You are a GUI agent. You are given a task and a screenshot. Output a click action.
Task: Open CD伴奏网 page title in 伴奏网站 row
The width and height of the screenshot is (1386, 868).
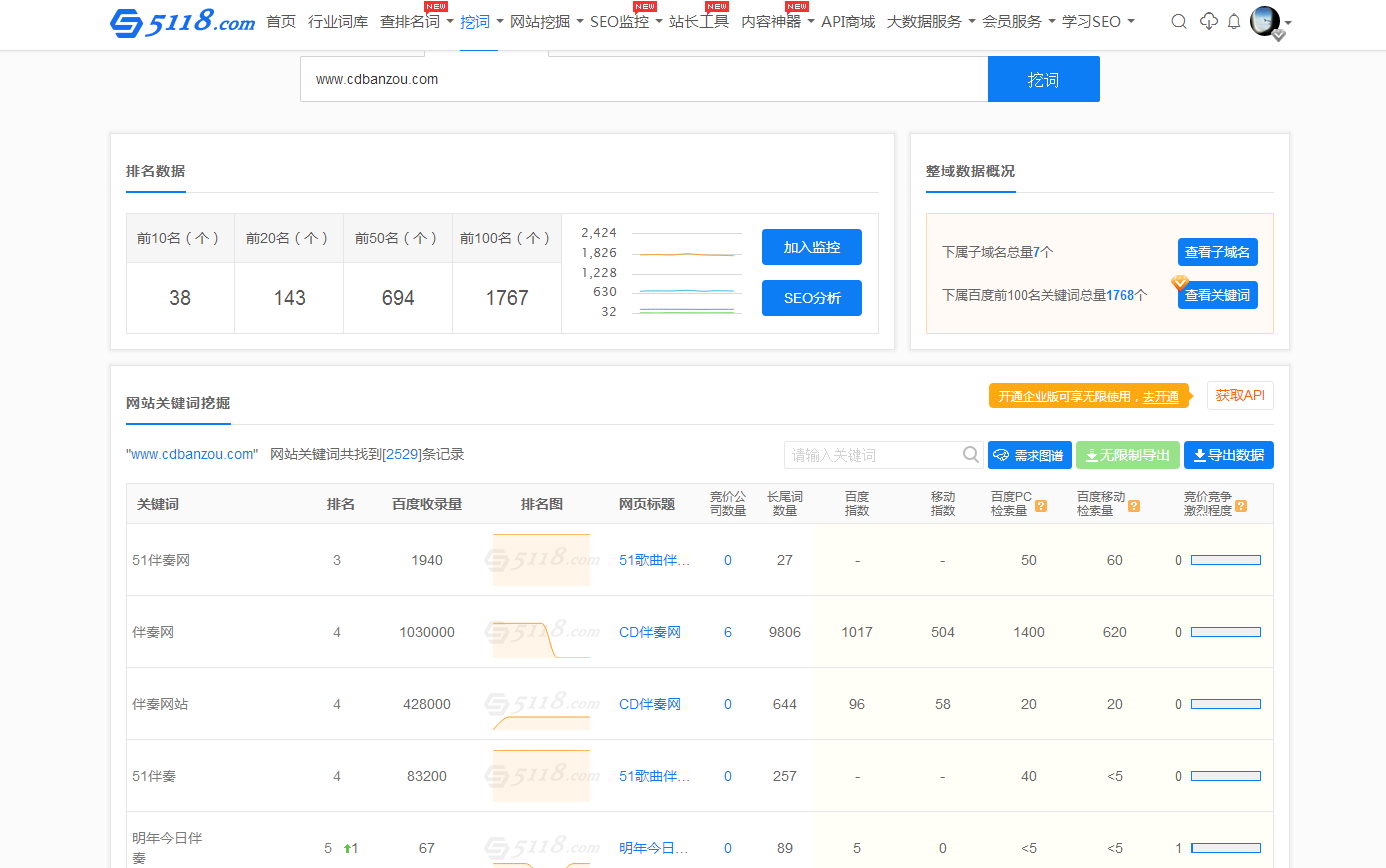point(650,704)
